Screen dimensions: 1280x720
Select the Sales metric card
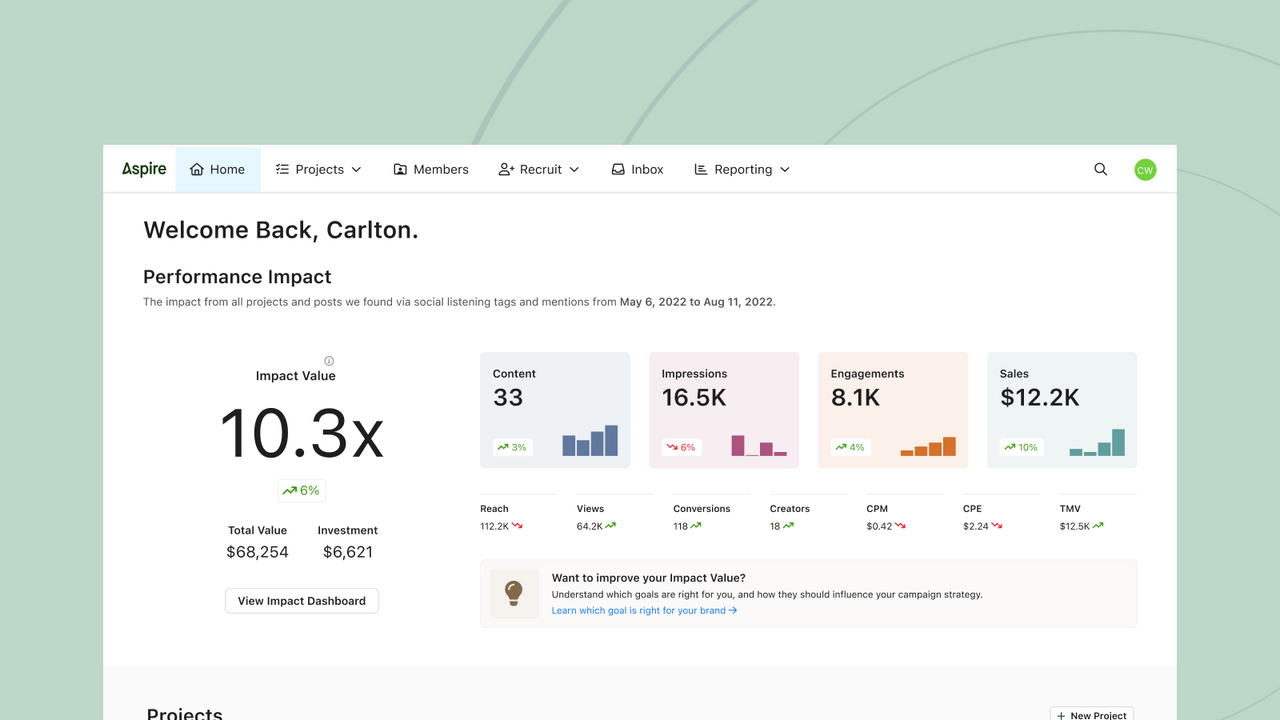click(x=1061, y=410)
